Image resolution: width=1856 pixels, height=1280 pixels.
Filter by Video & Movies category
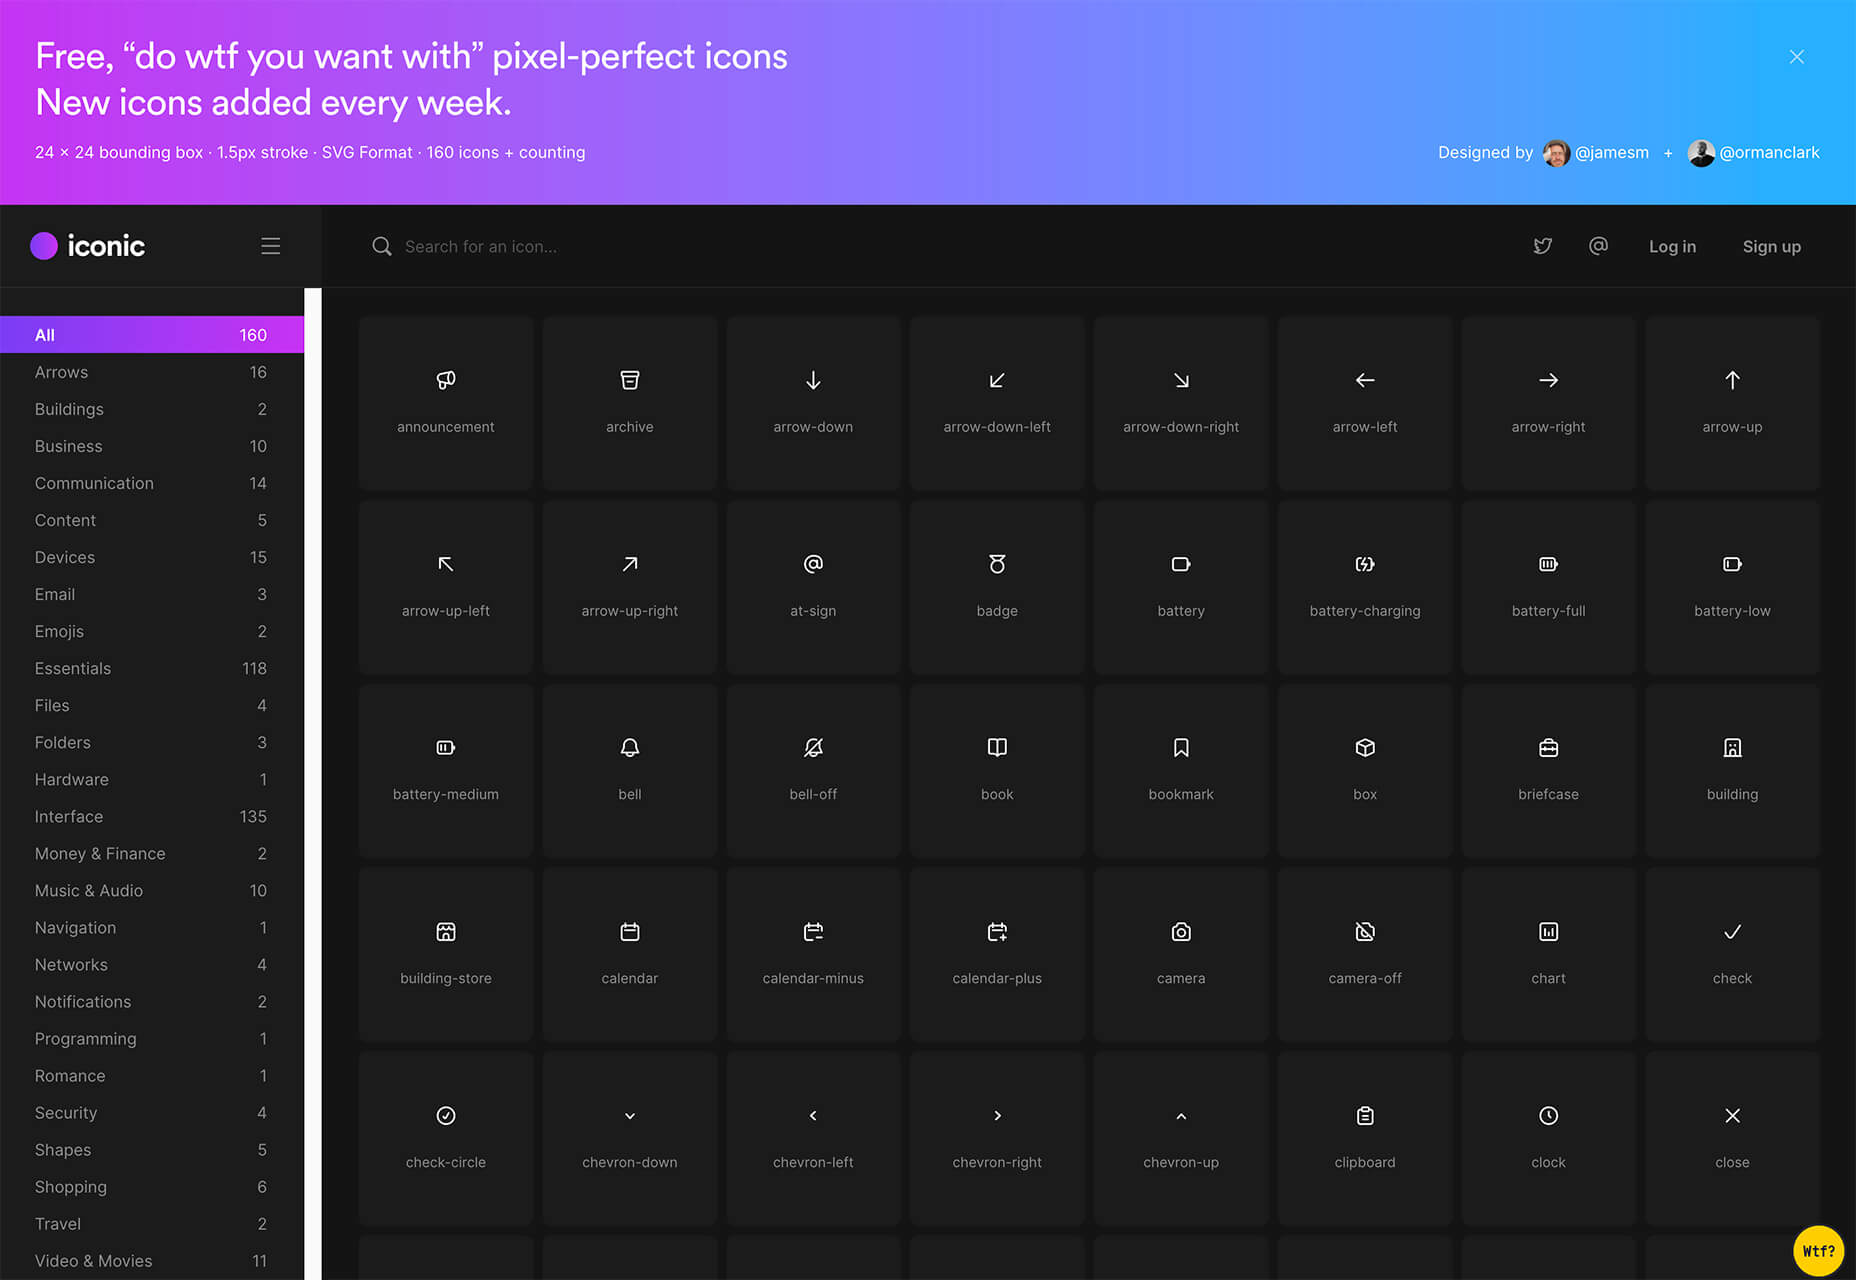(x=152, y=1260)
